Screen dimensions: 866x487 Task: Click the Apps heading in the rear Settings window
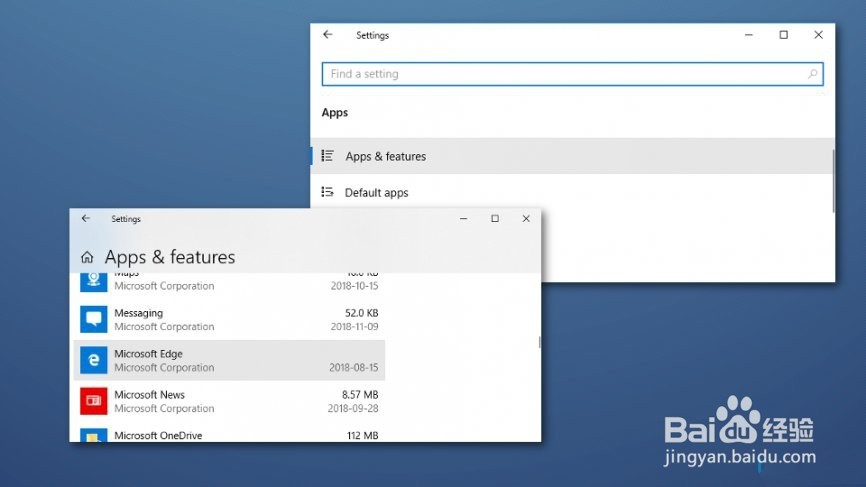[x=335, y=113]
